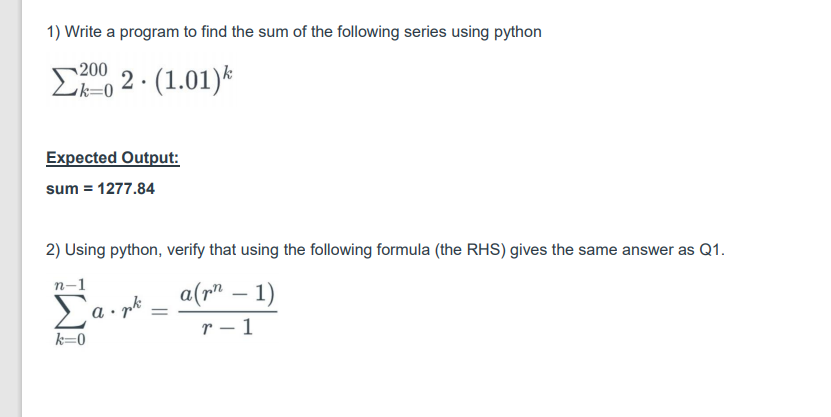Click the large sigma in the second formula
The width and height of the screenshot is (831, 417).
click(x=70, y=312)
